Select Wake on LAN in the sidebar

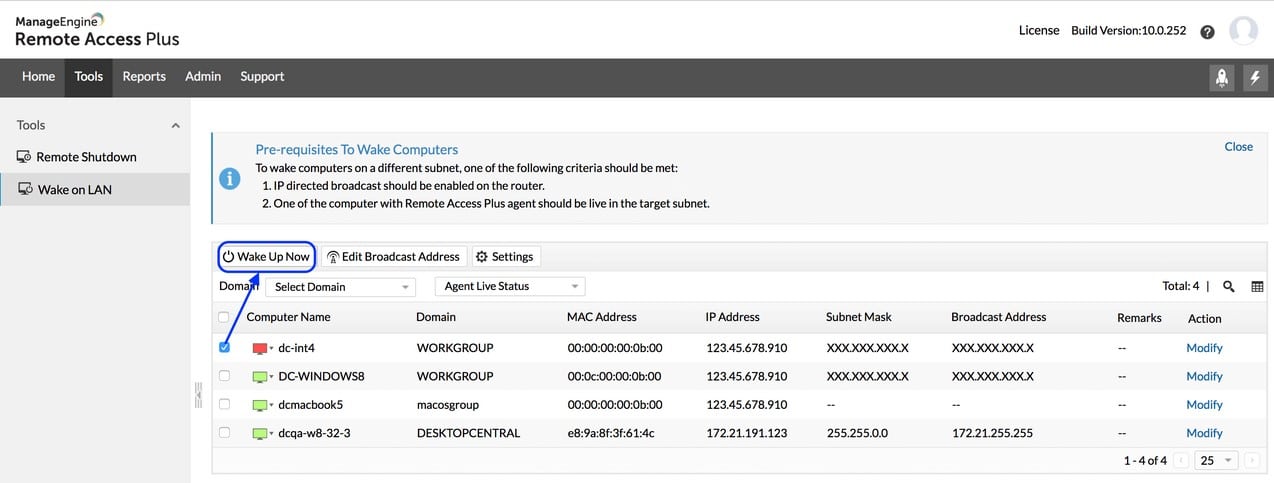pos(95,189)
